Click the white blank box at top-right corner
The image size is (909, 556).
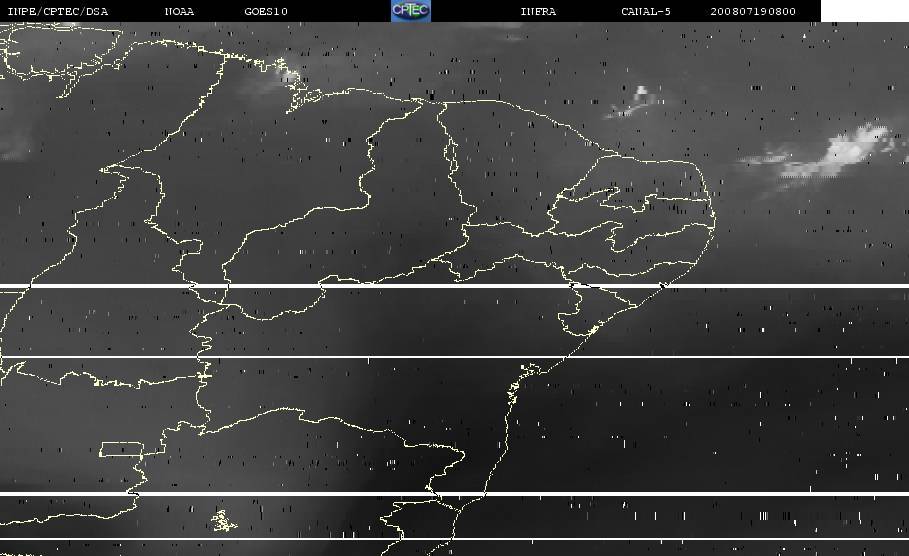click(x=864, y=11)
